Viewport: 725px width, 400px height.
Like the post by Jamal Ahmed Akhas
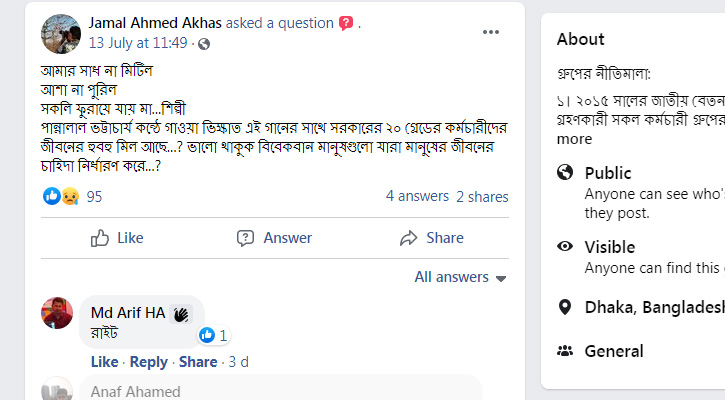[117, 238]
